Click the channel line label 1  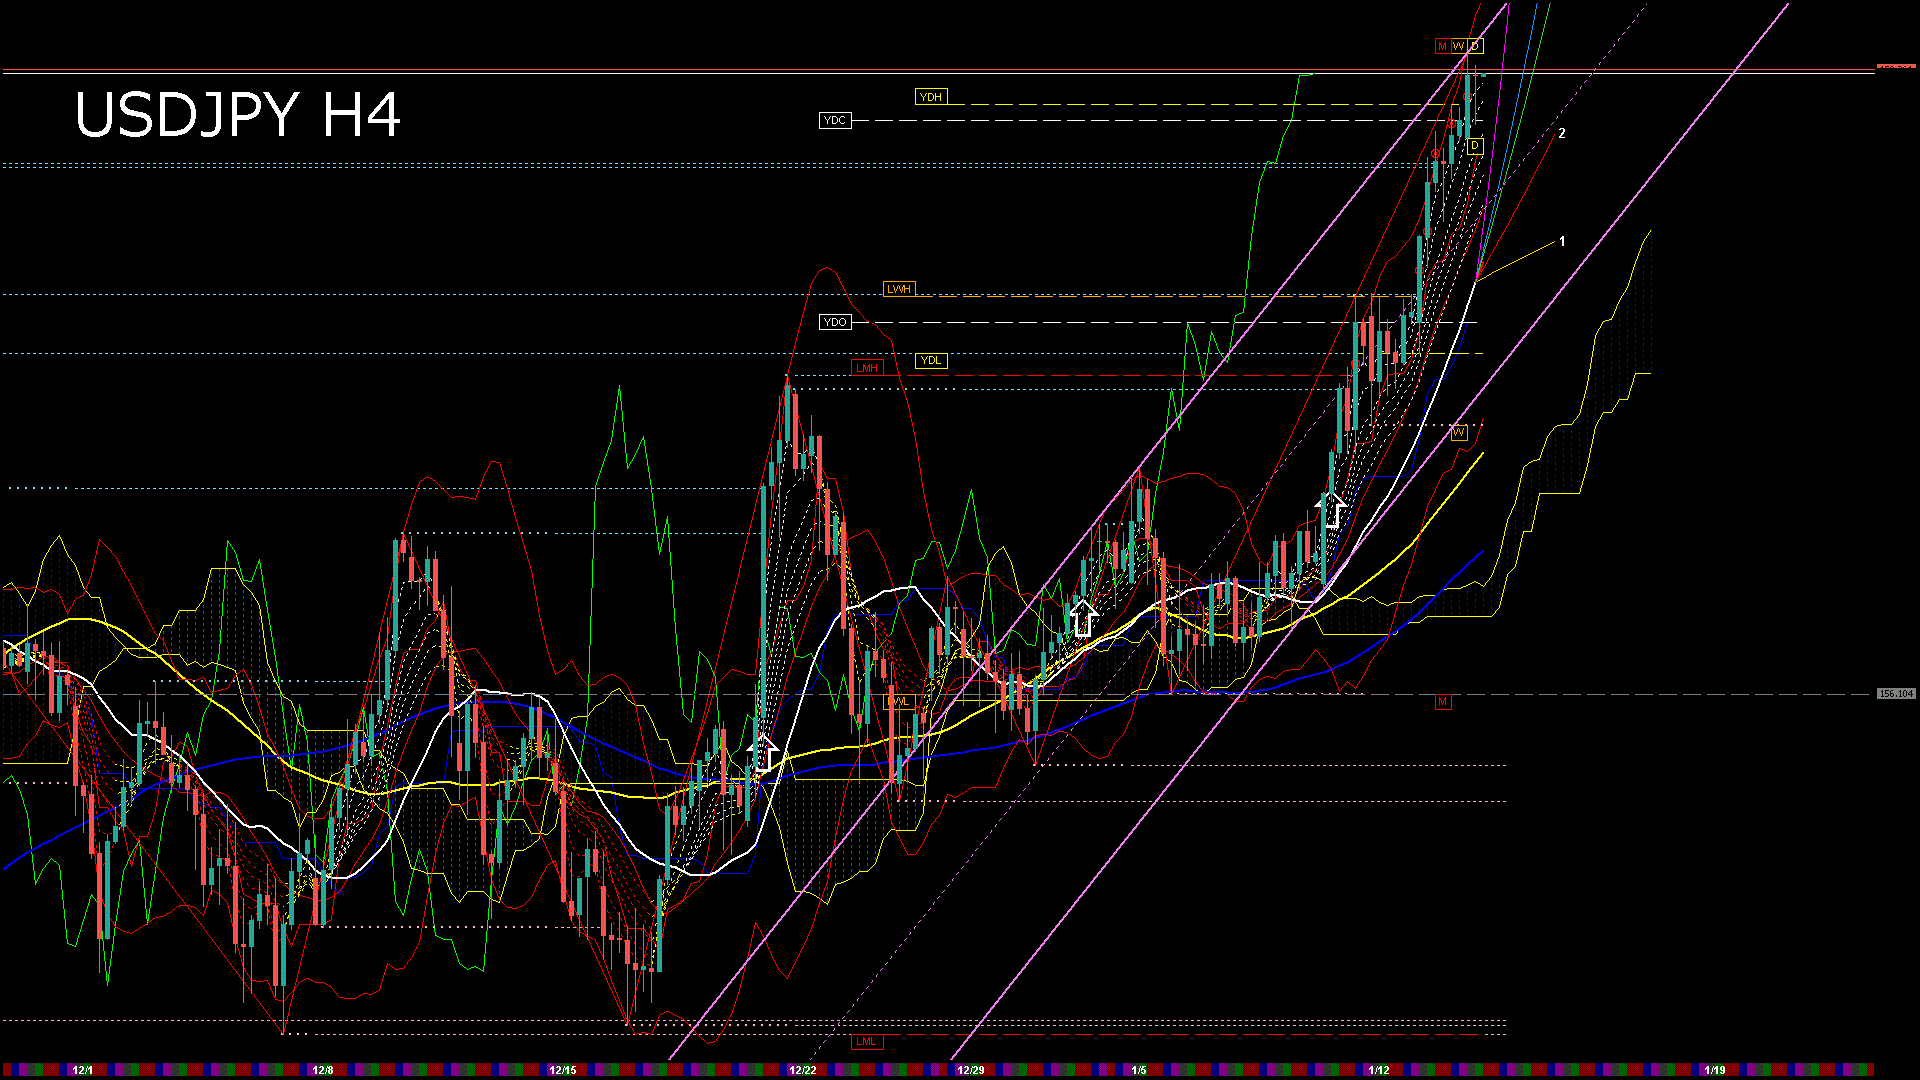coord(1563,241)
